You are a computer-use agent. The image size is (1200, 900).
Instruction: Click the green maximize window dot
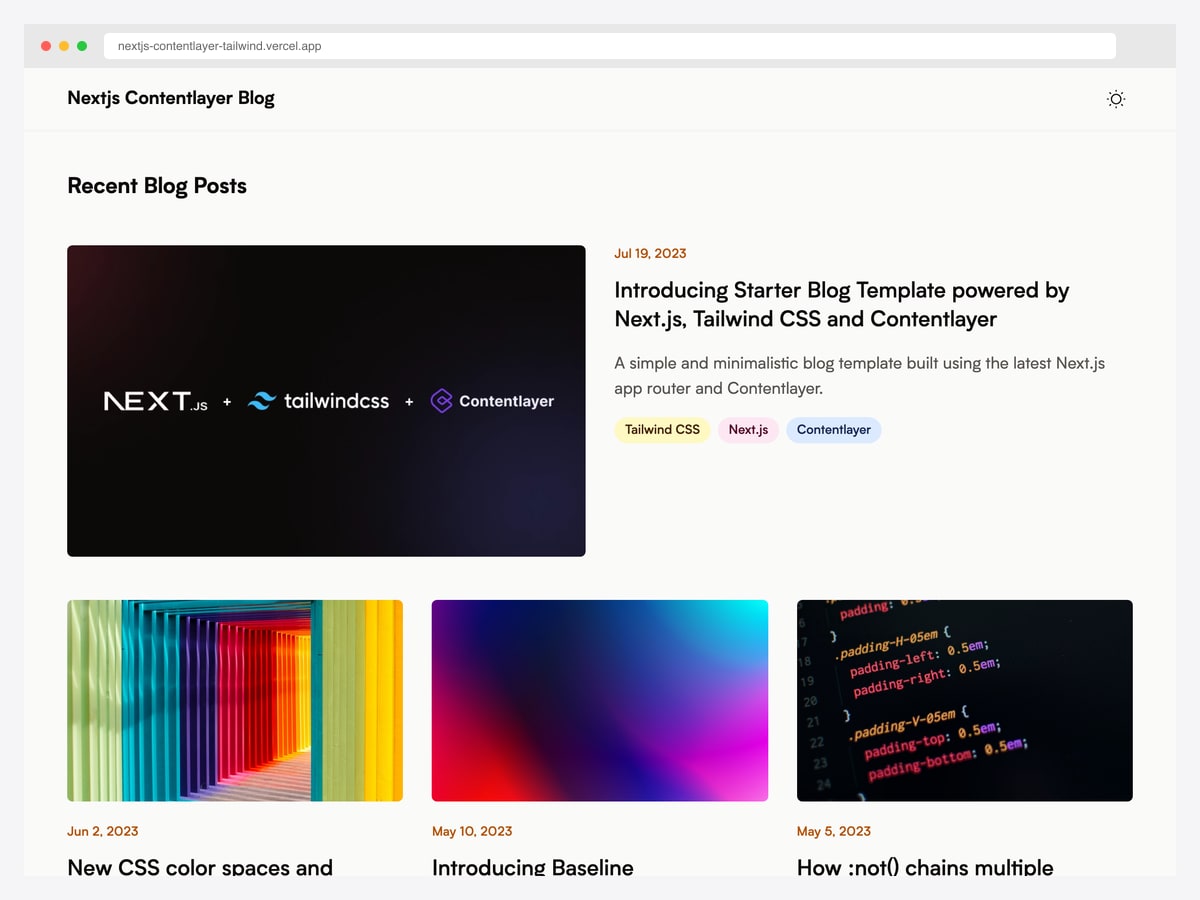coord(82,46)
